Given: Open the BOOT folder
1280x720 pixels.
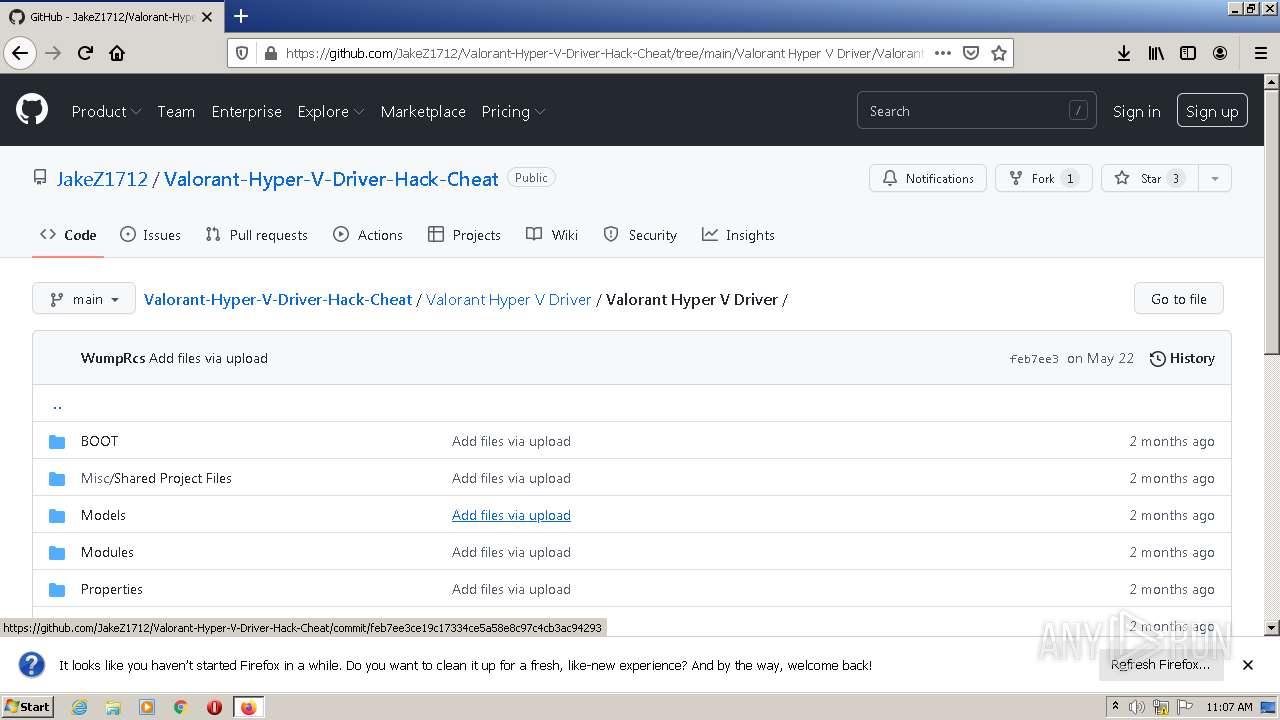Looking at the screenshot, I should click(x=99, y=441).
